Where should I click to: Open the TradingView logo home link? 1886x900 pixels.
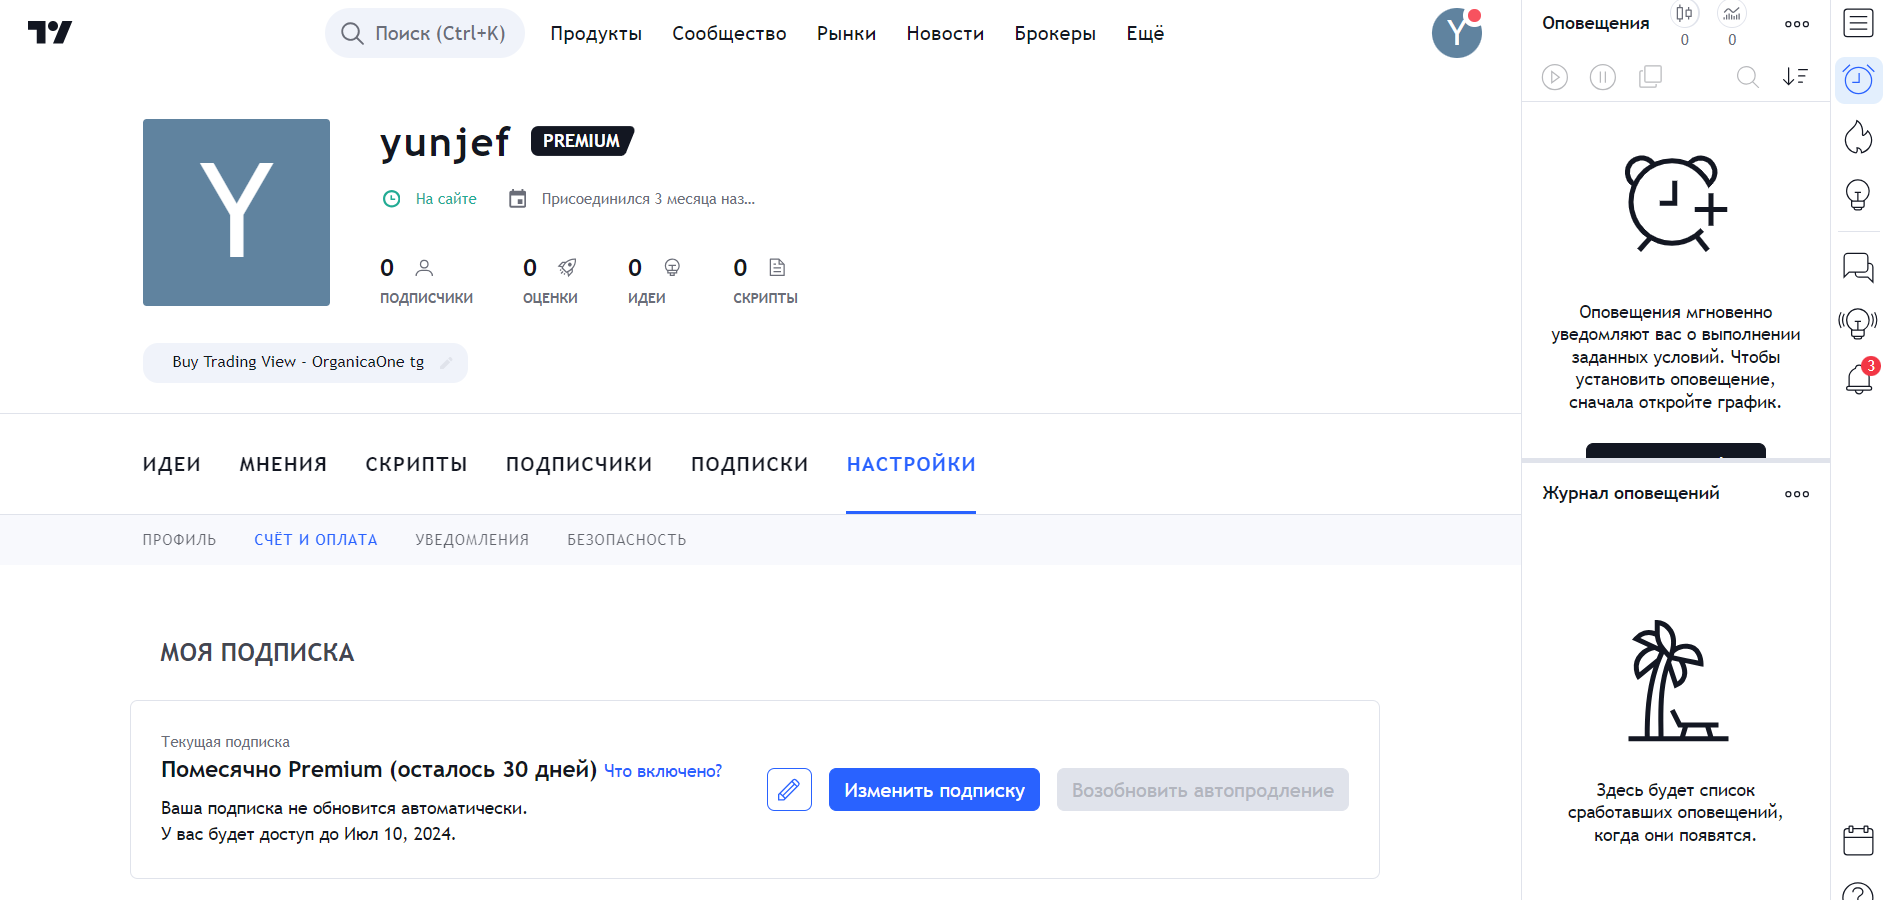(50, 33)
